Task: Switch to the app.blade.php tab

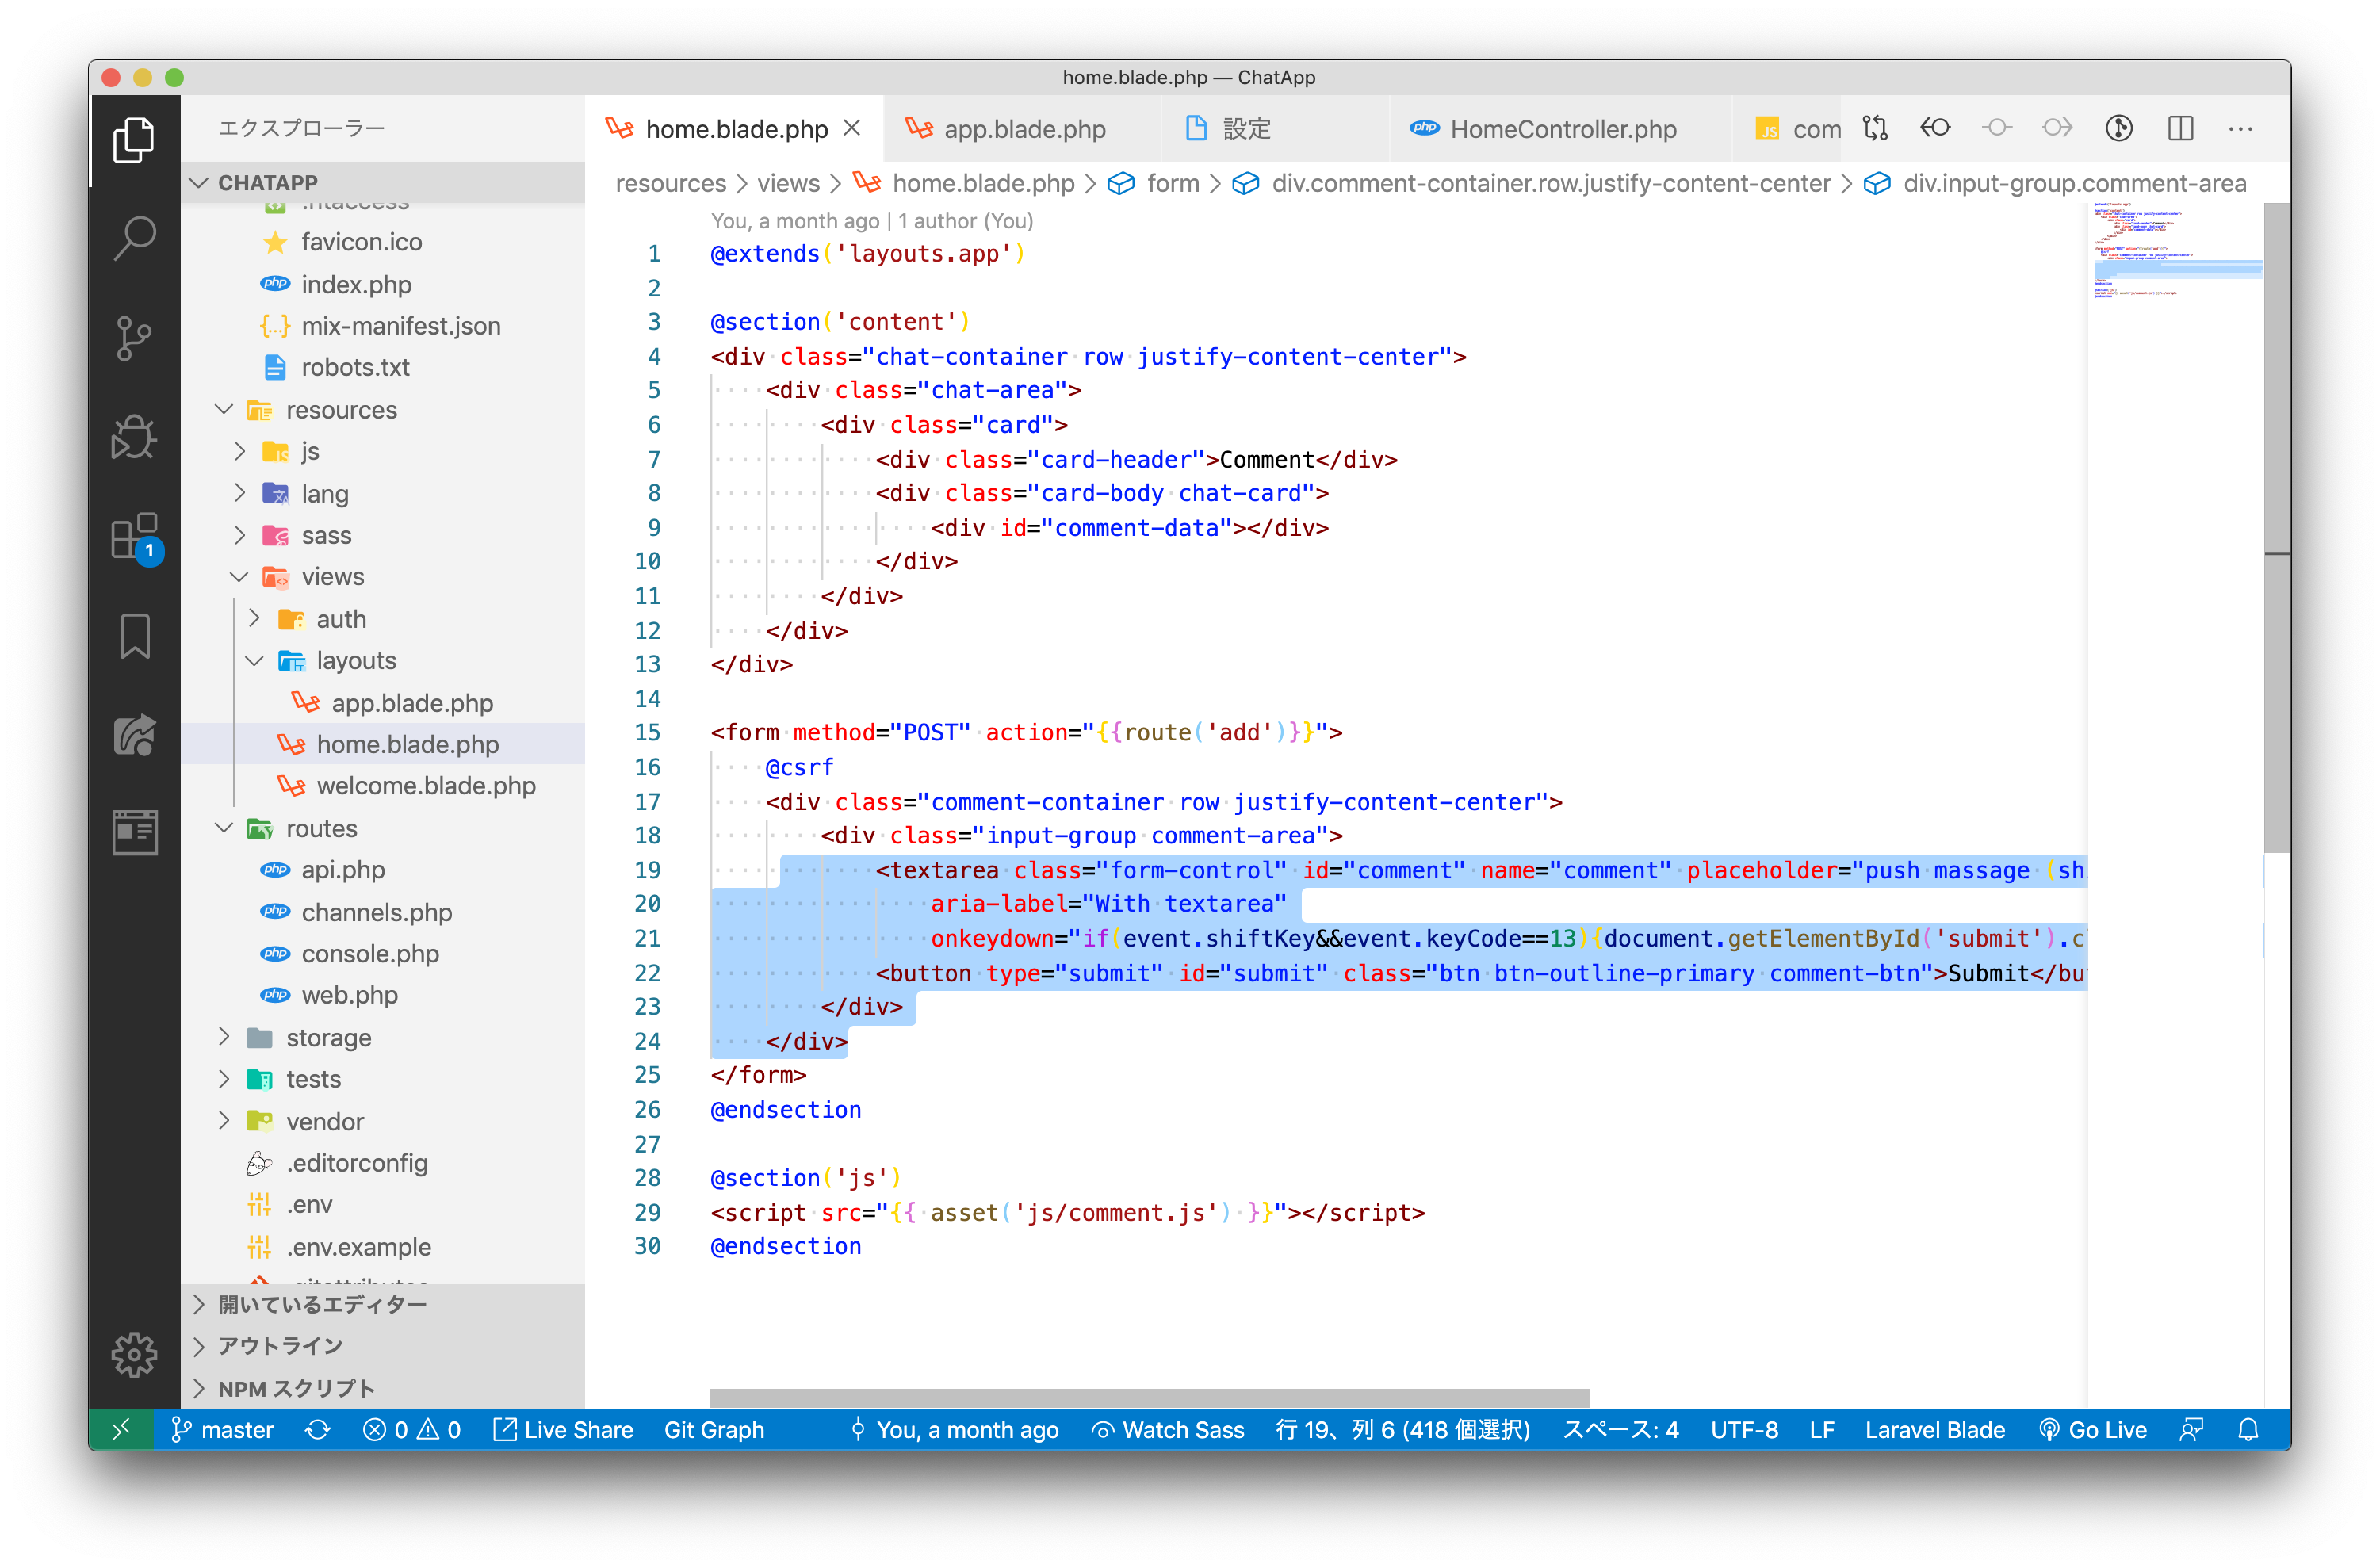Action: click(x=1021, y=129)
